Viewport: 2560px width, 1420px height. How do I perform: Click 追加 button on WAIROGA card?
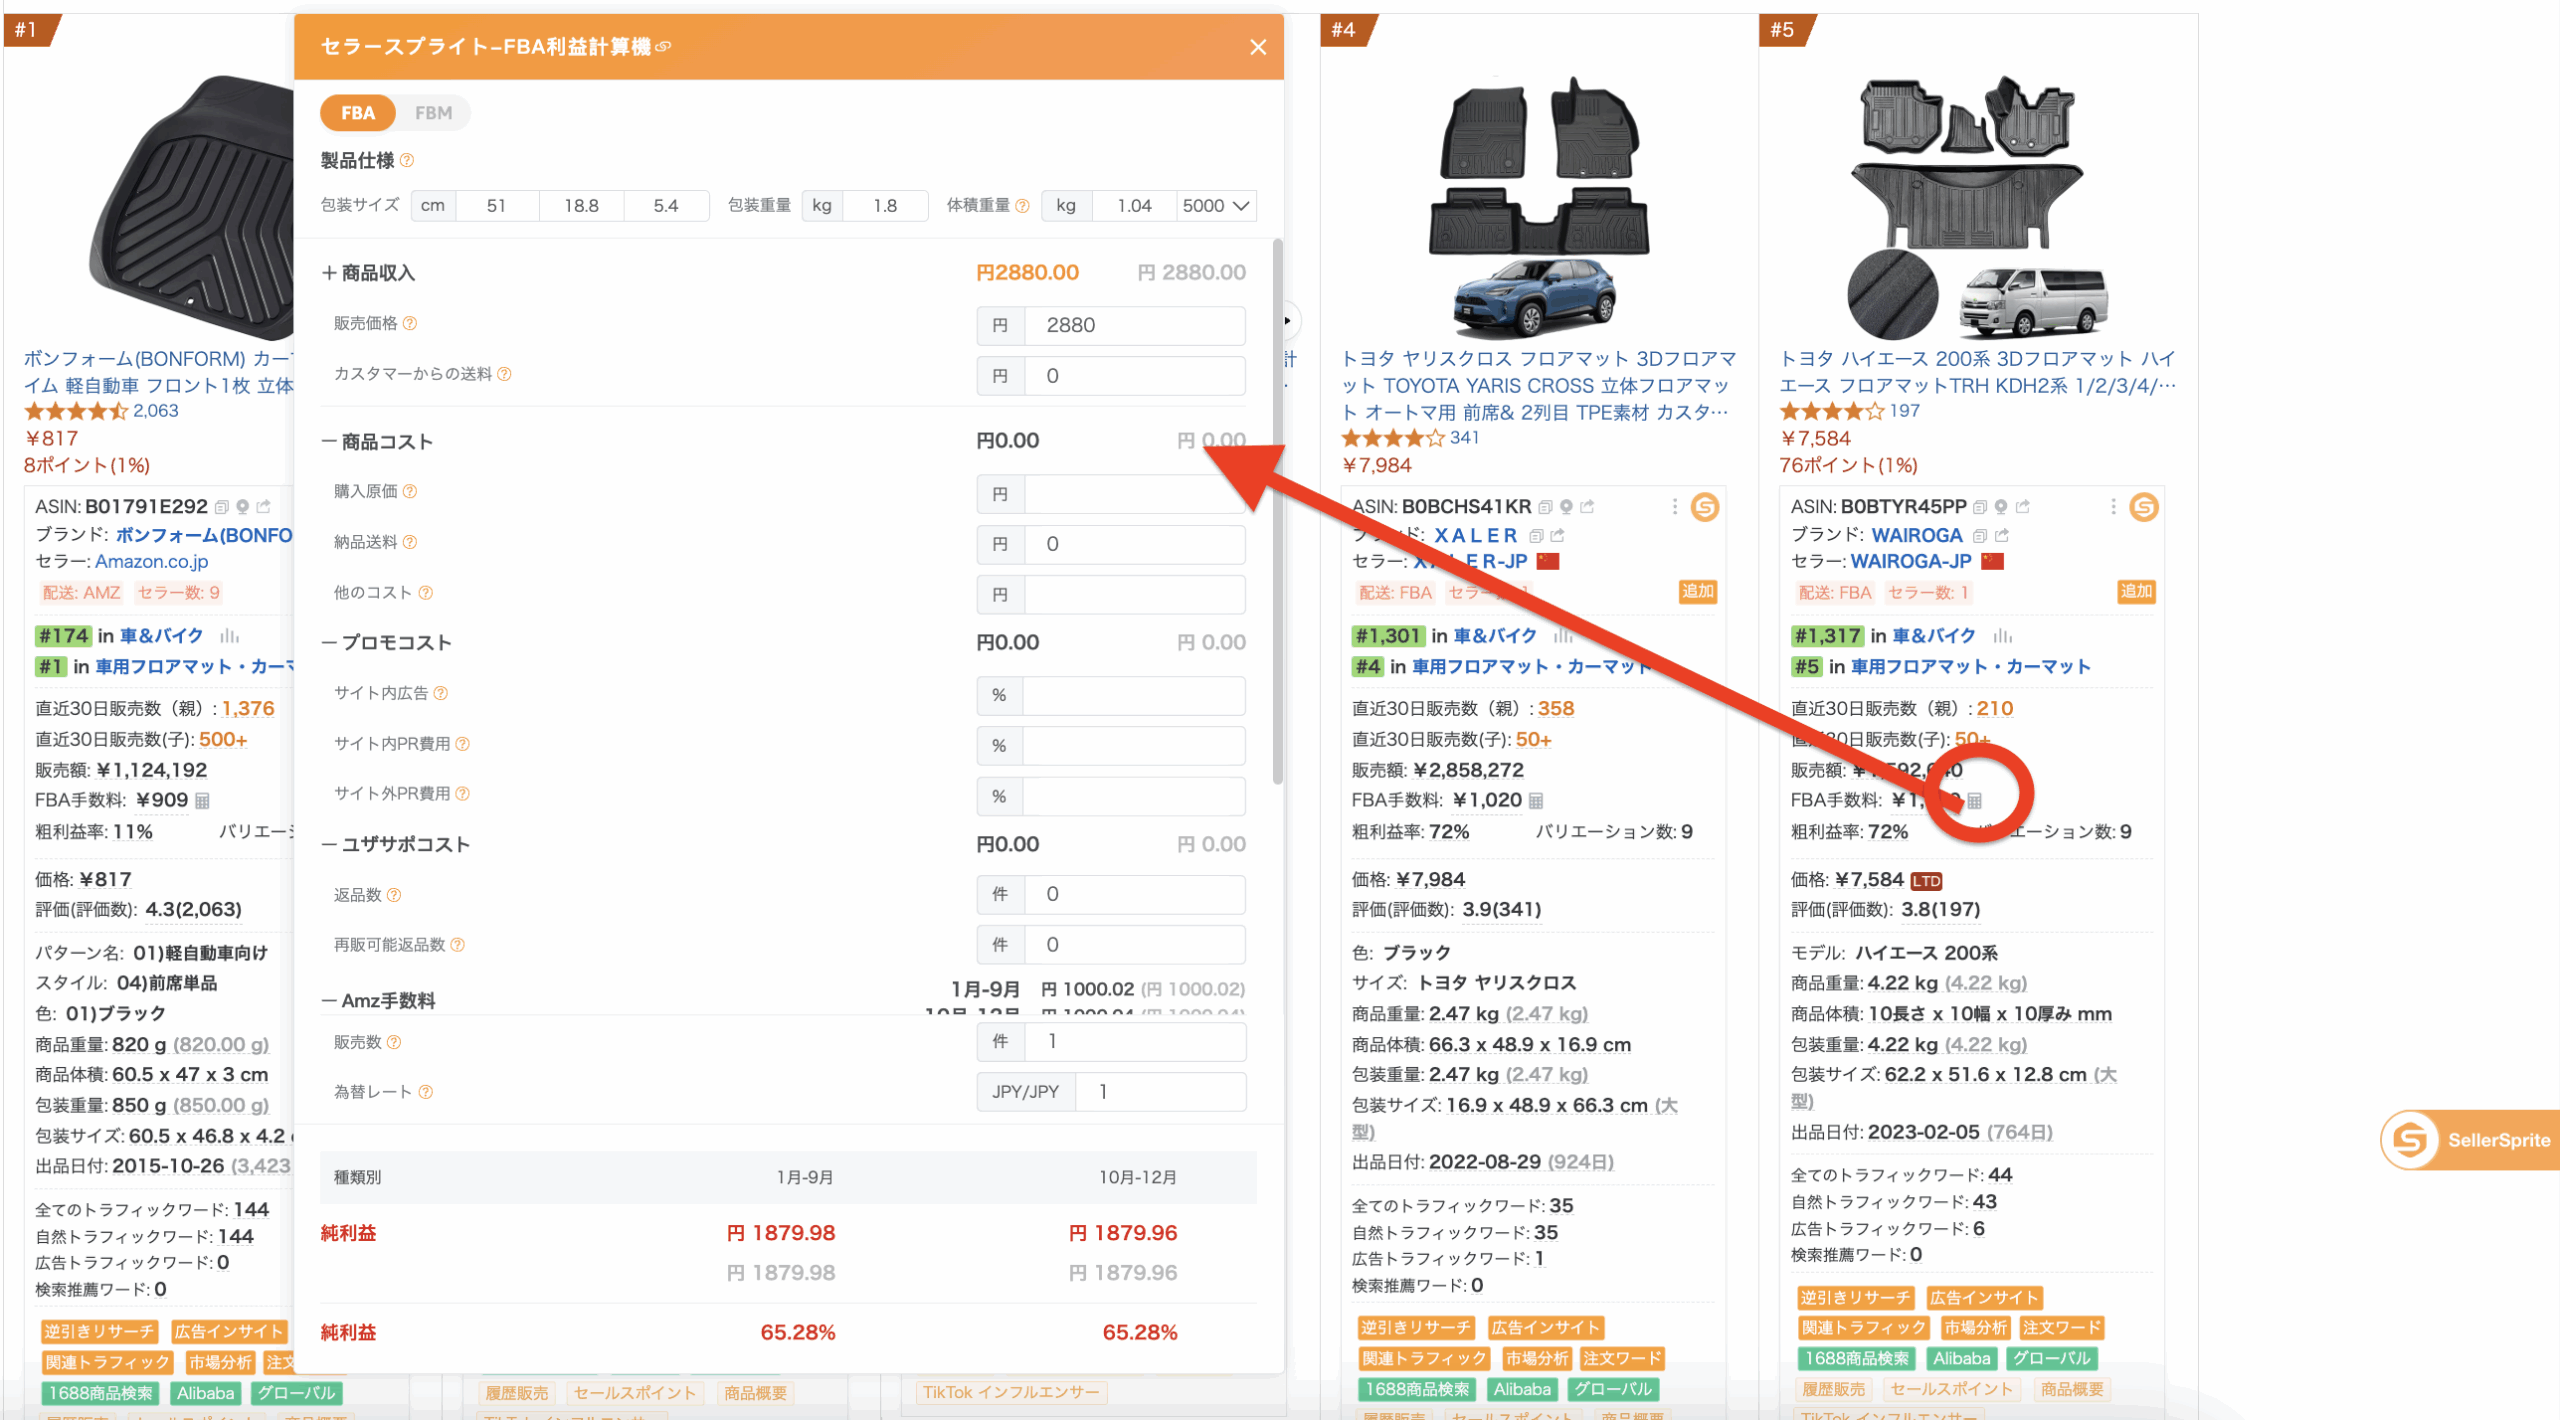[2136, 592]
